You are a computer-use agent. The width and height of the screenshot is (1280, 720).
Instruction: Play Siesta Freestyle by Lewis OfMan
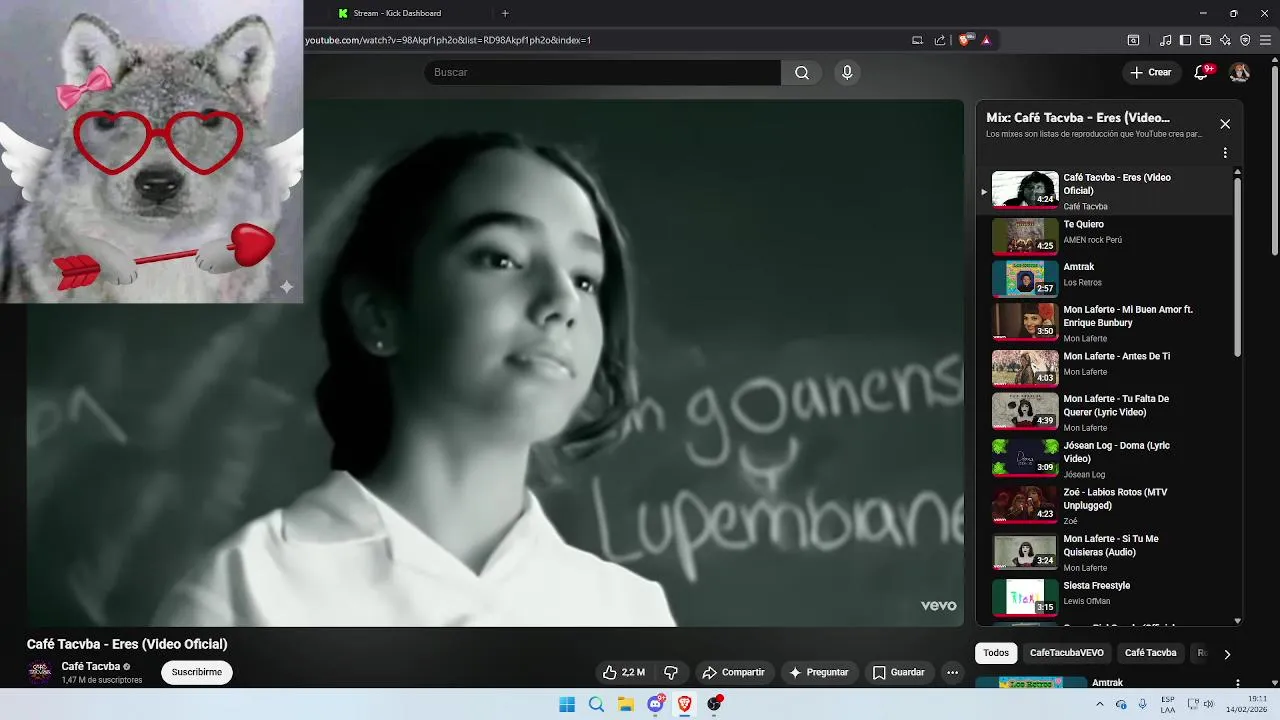pyautogui.click(x=1105, y=596)
